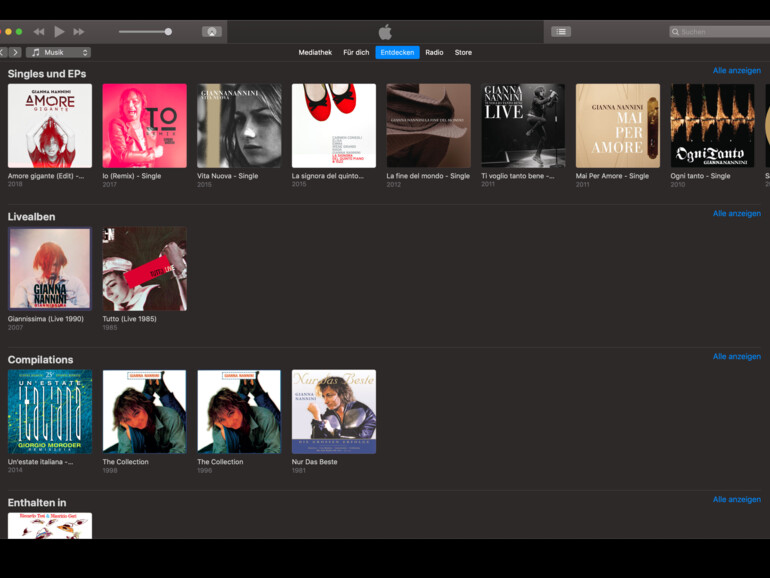Show all Compilations

click(x=737, y=357)
